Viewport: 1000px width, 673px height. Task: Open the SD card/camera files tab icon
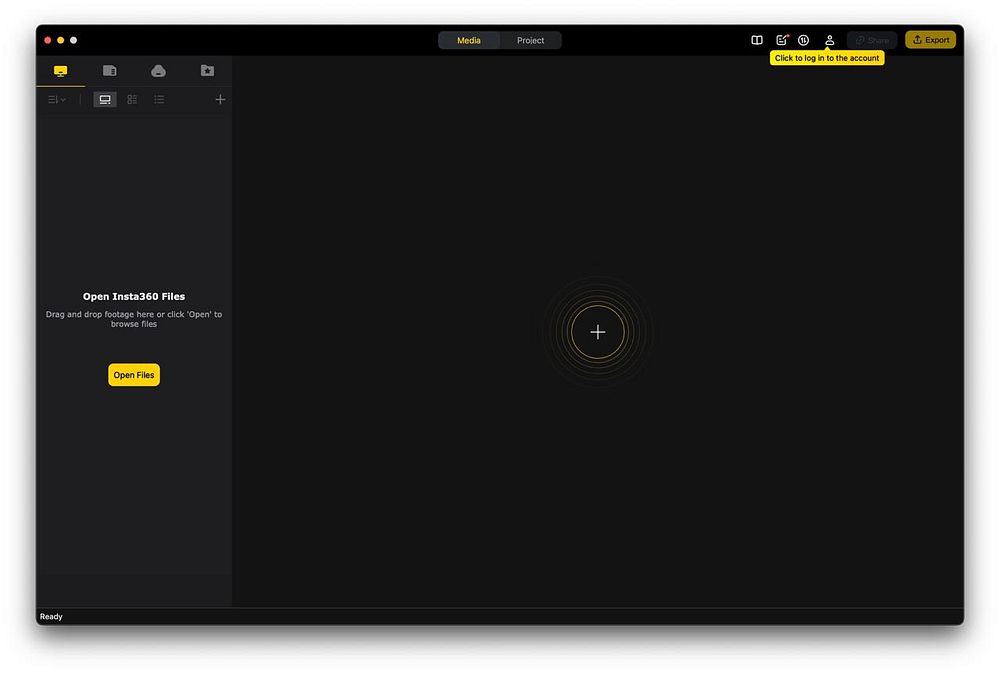pos(110,70)
